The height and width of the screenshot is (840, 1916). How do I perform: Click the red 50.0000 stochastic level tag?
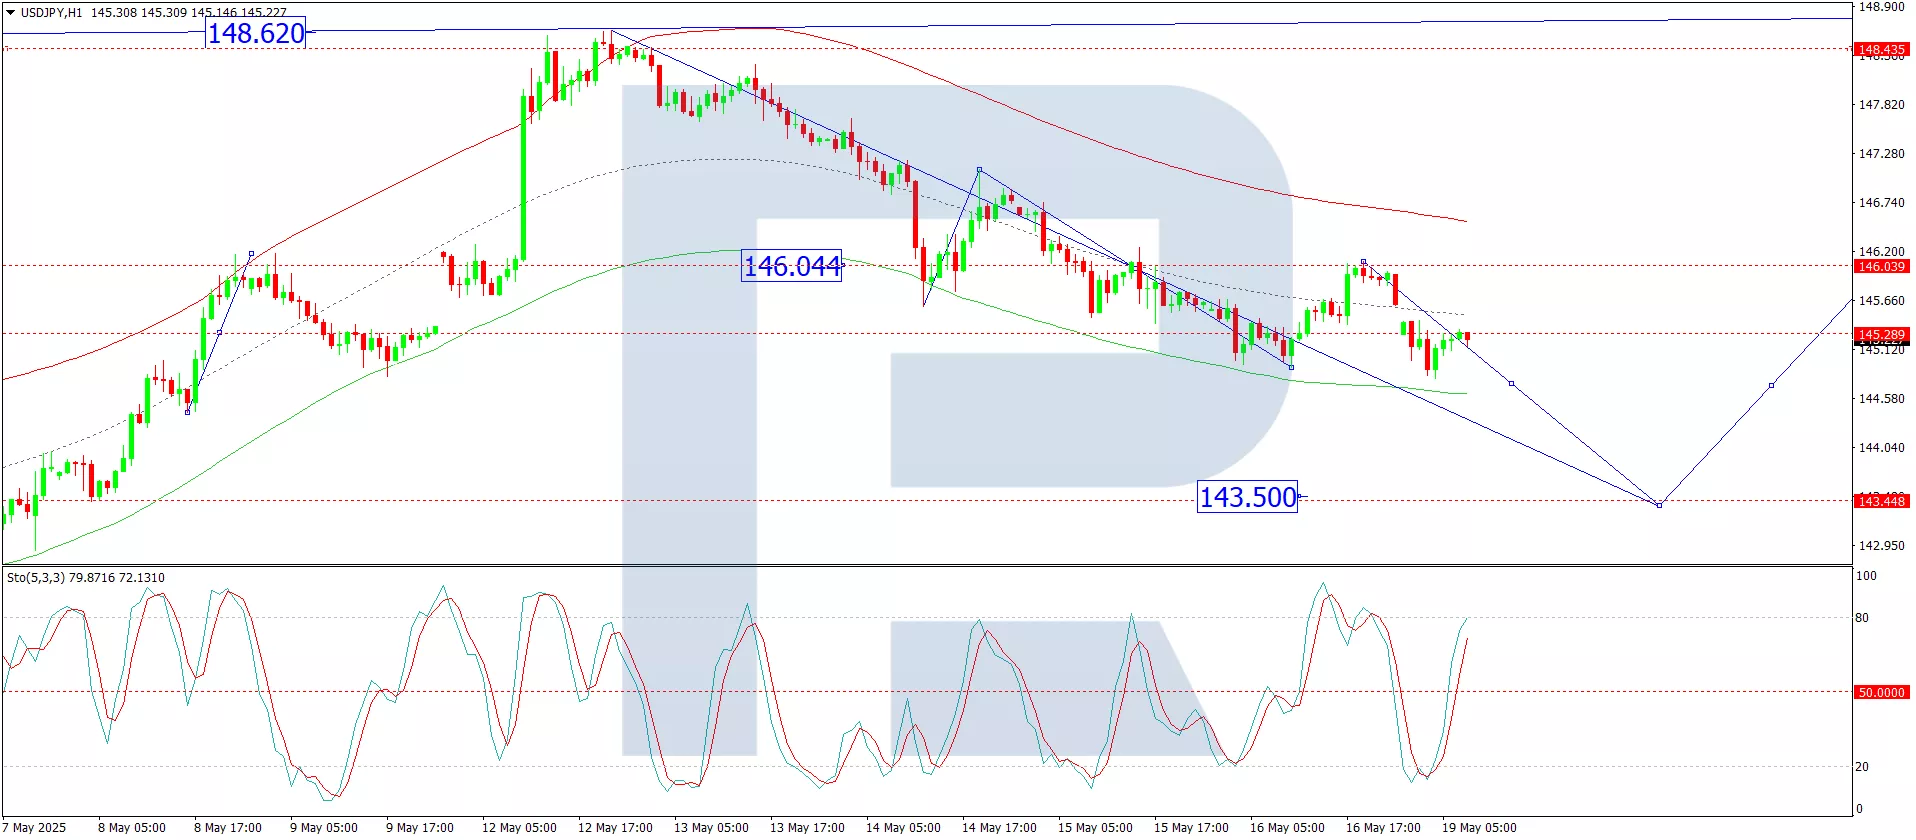point(1880,692)
